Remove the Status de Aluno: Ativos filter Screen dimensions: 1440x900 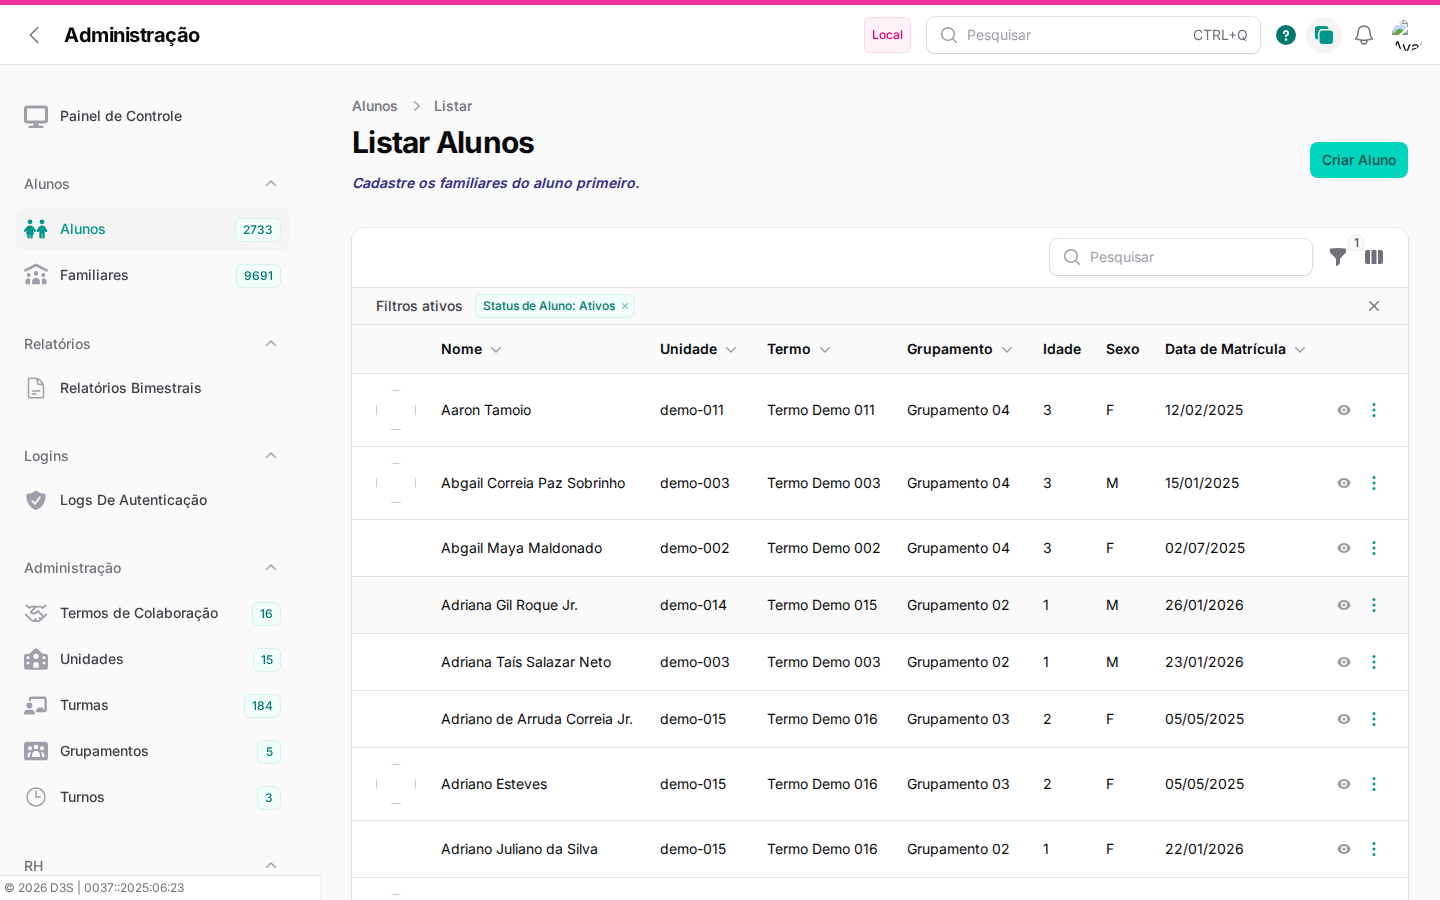coord(625,306)
